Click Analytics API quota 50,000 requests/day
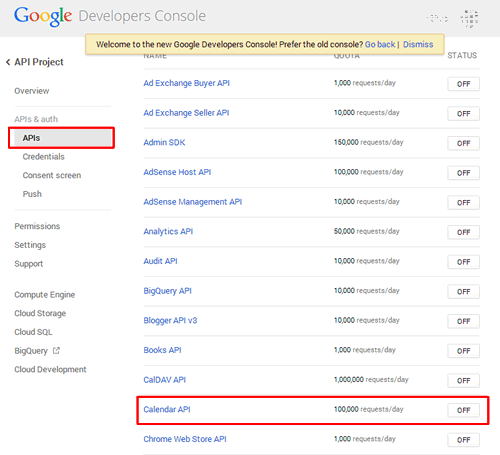The image size is (500, 455). click(367, 231)
